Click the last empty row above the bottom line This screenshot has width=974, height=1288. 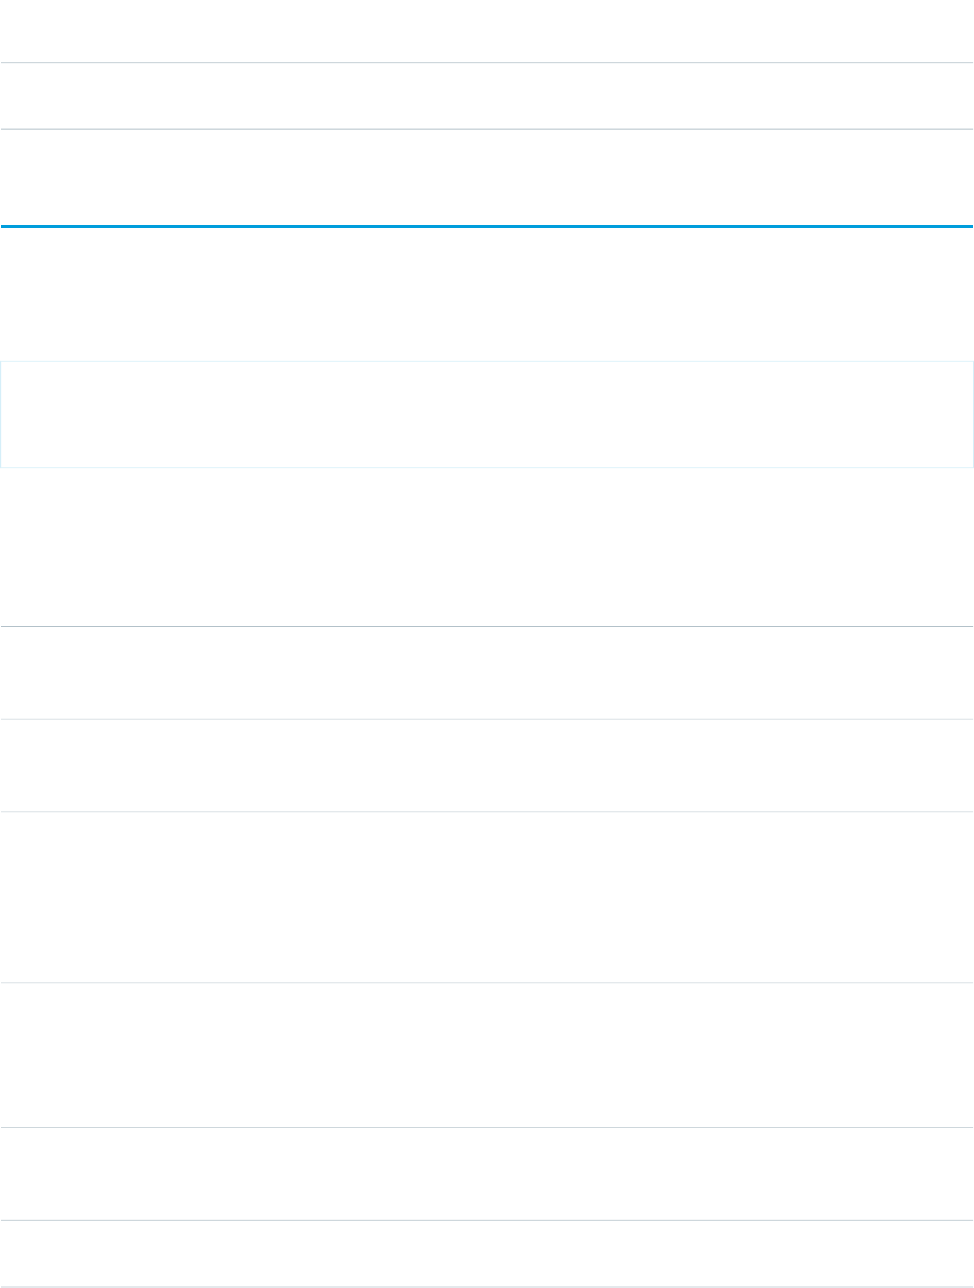(x=487, y=1252)
